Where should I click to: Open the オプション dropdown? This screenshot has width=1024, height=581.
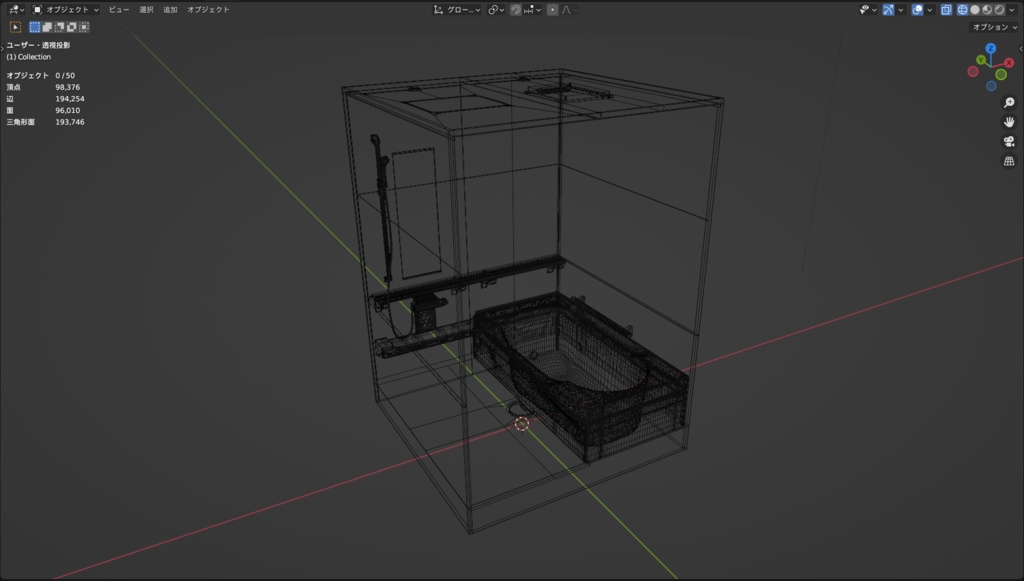(x=994, y=27)
